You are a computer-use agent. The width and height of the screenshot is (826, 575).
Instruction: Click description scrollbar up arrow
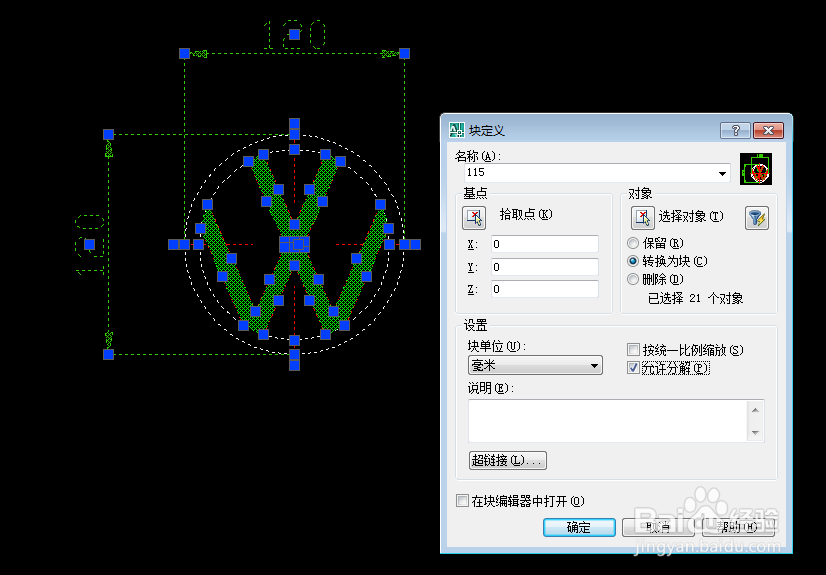point(755,410)
